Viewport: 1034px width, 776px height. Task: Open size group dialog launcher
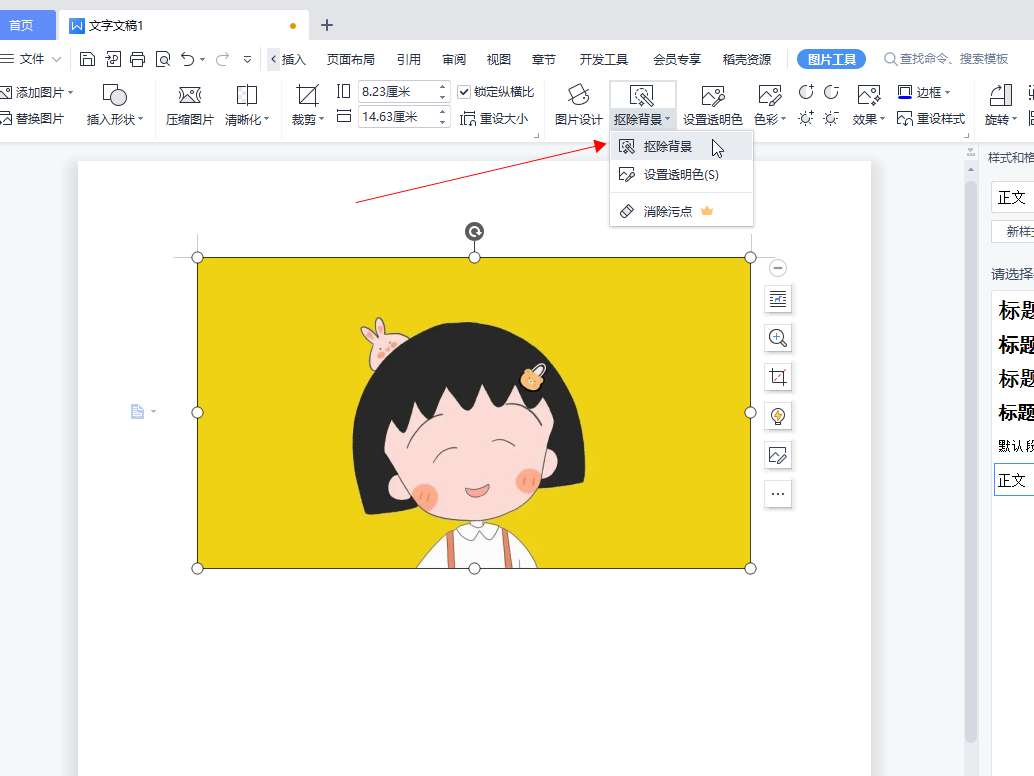[x=536, y=135]
